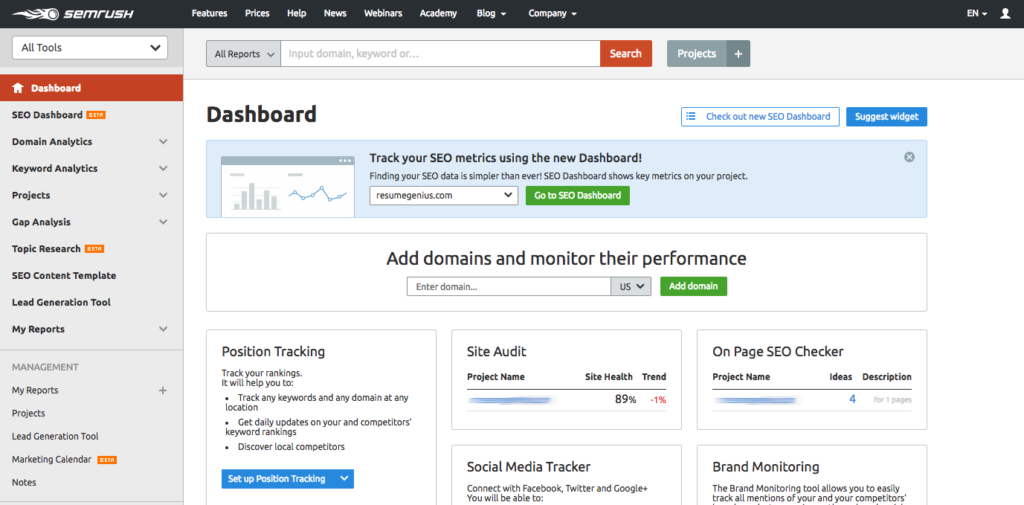Click the BETA badge beside SEO Dashboard
The width and height of the screenshot is (1024, 505).
pyautogui.click(x=96, y=115)
